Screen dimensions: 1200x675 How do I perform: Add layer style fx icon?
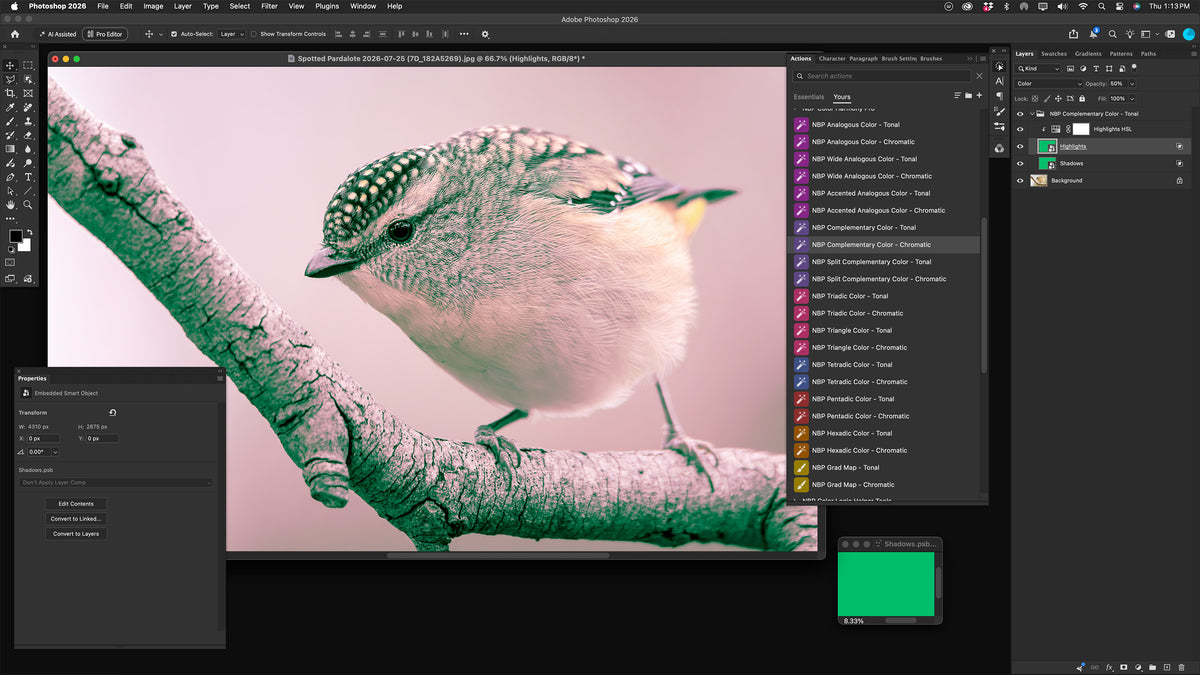point(1109,666)
